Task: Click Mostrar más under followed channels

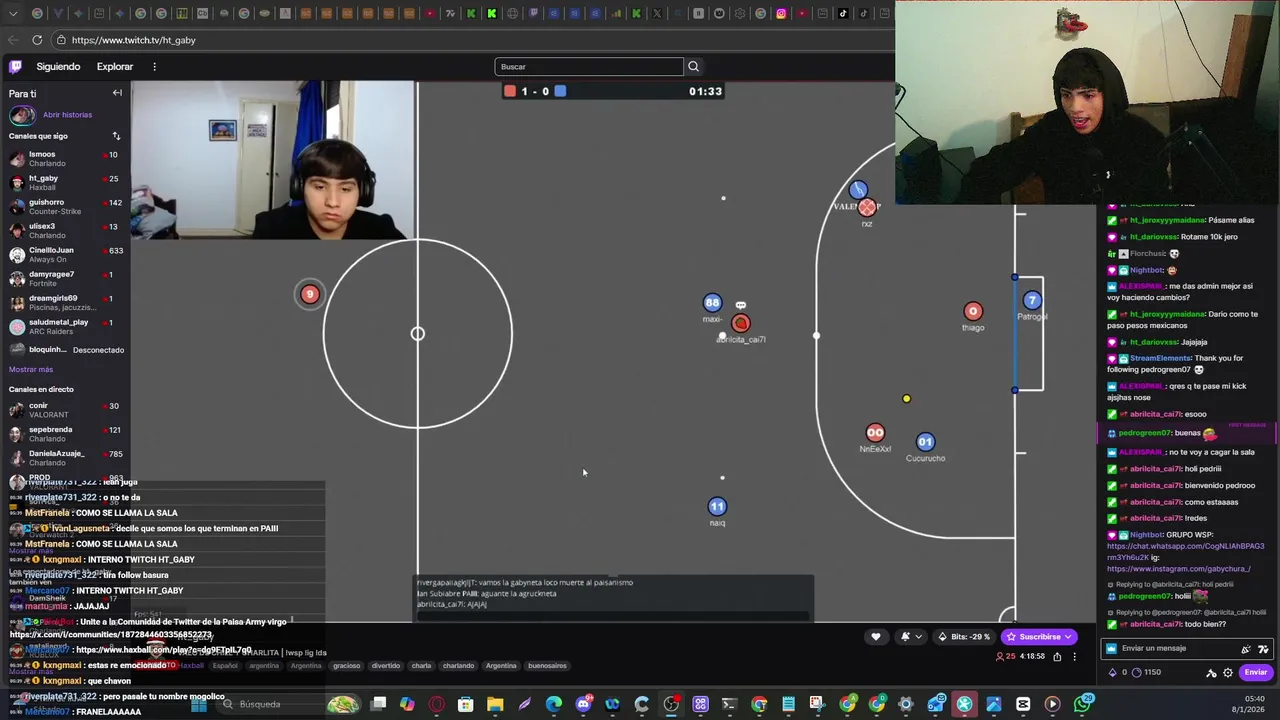Action: (31, 369)
